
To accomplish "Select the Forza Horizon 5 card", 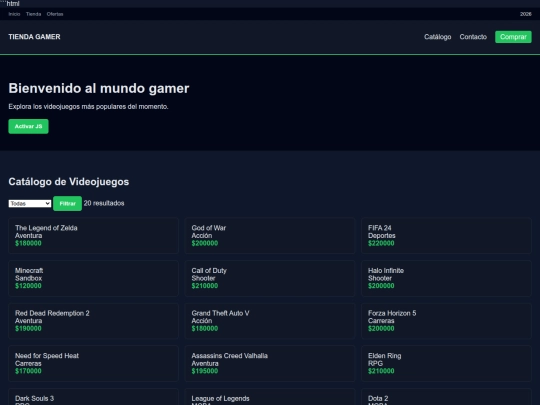I will point(446,321).
